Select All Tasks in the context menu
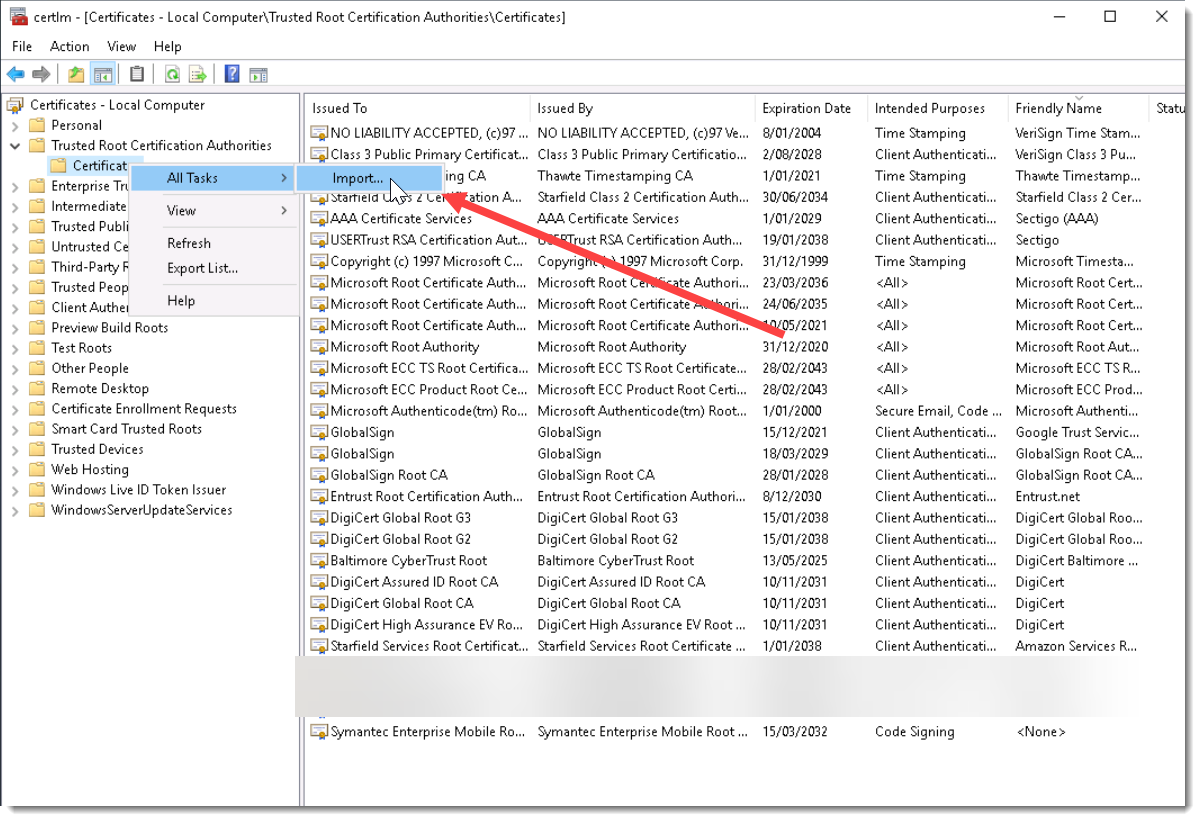 (x=213, y=178)
